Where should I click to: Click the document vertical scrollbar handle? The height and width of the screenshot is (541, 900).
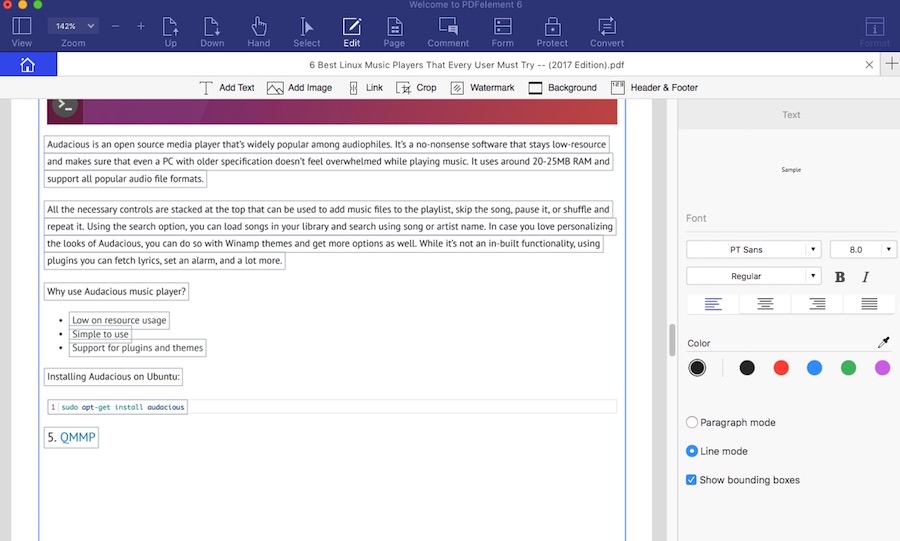672,340
